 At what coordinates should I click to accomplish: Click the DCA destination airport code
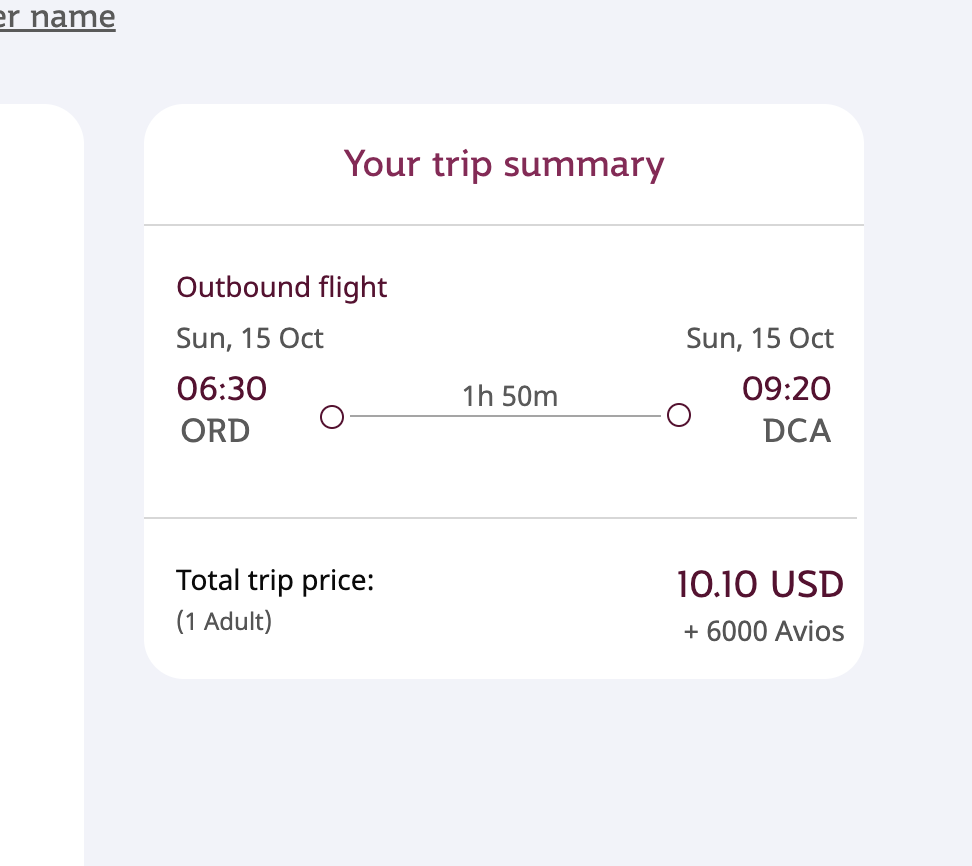coord(797,431)
